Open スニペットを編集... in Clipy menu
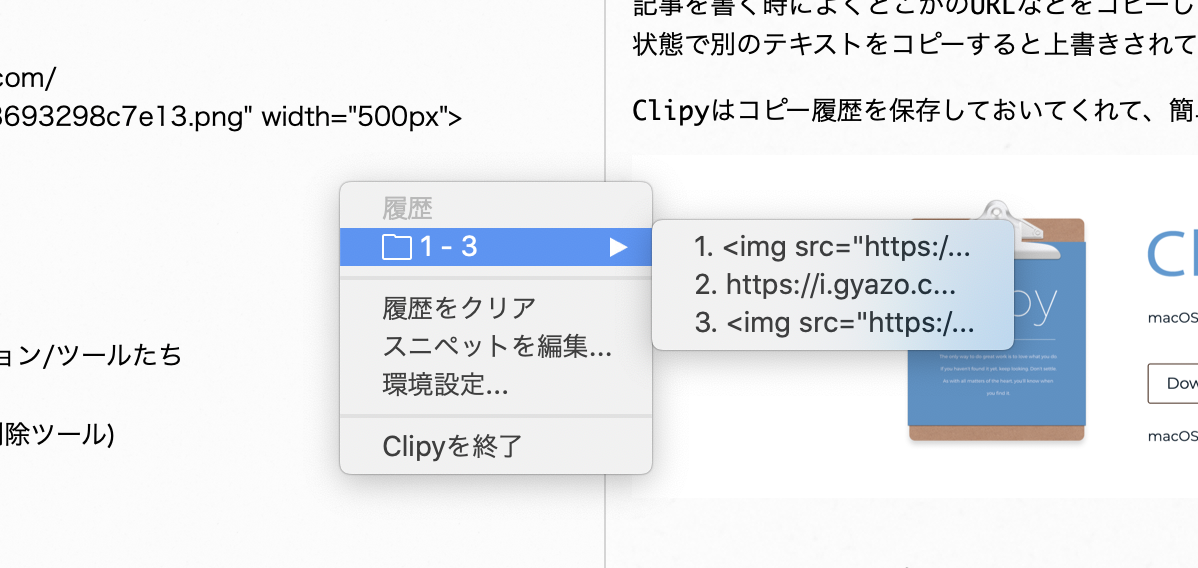 coord(496,346)
